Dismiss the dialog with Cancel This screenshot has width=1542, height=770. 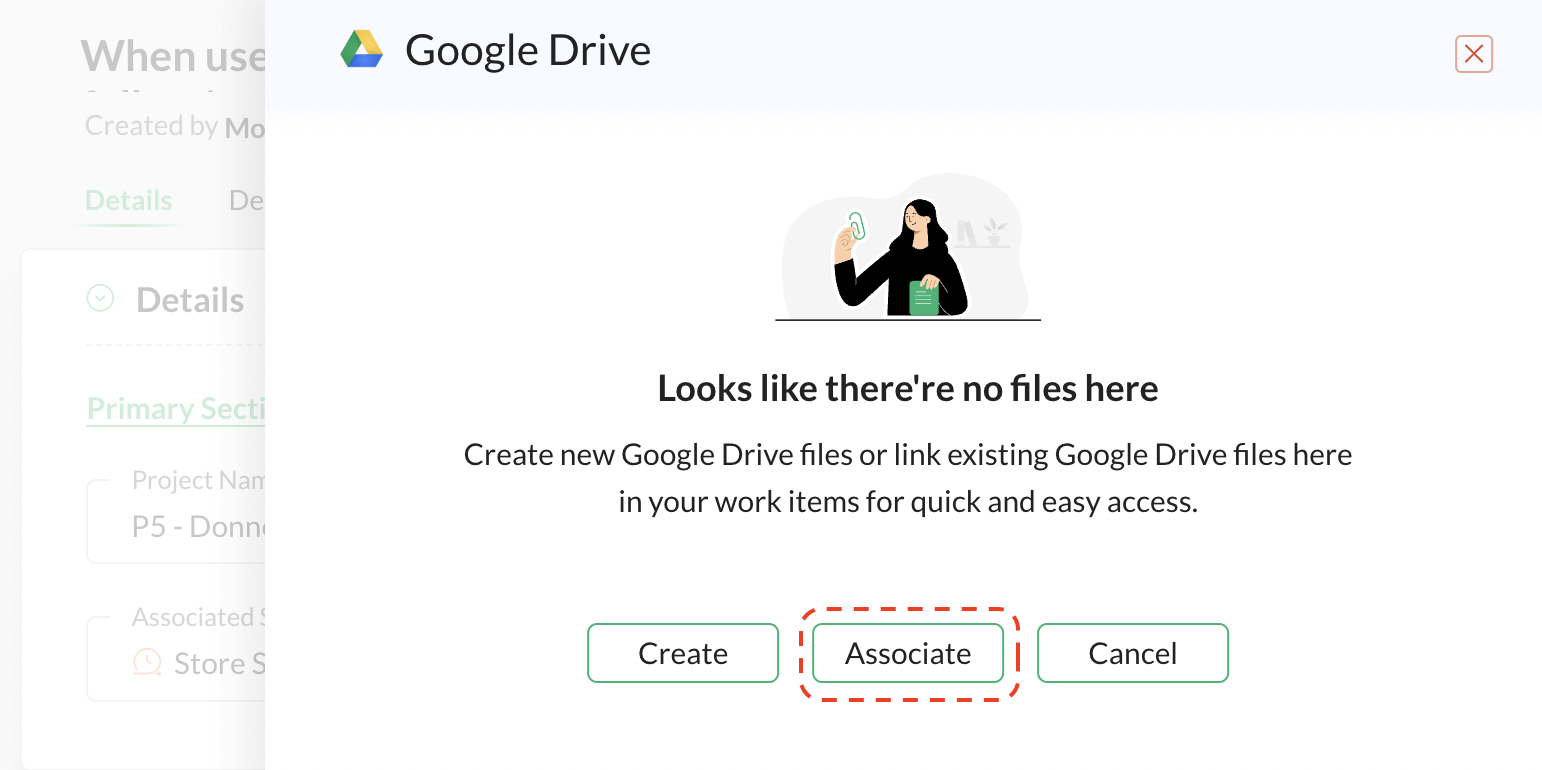coord(1133,653)
